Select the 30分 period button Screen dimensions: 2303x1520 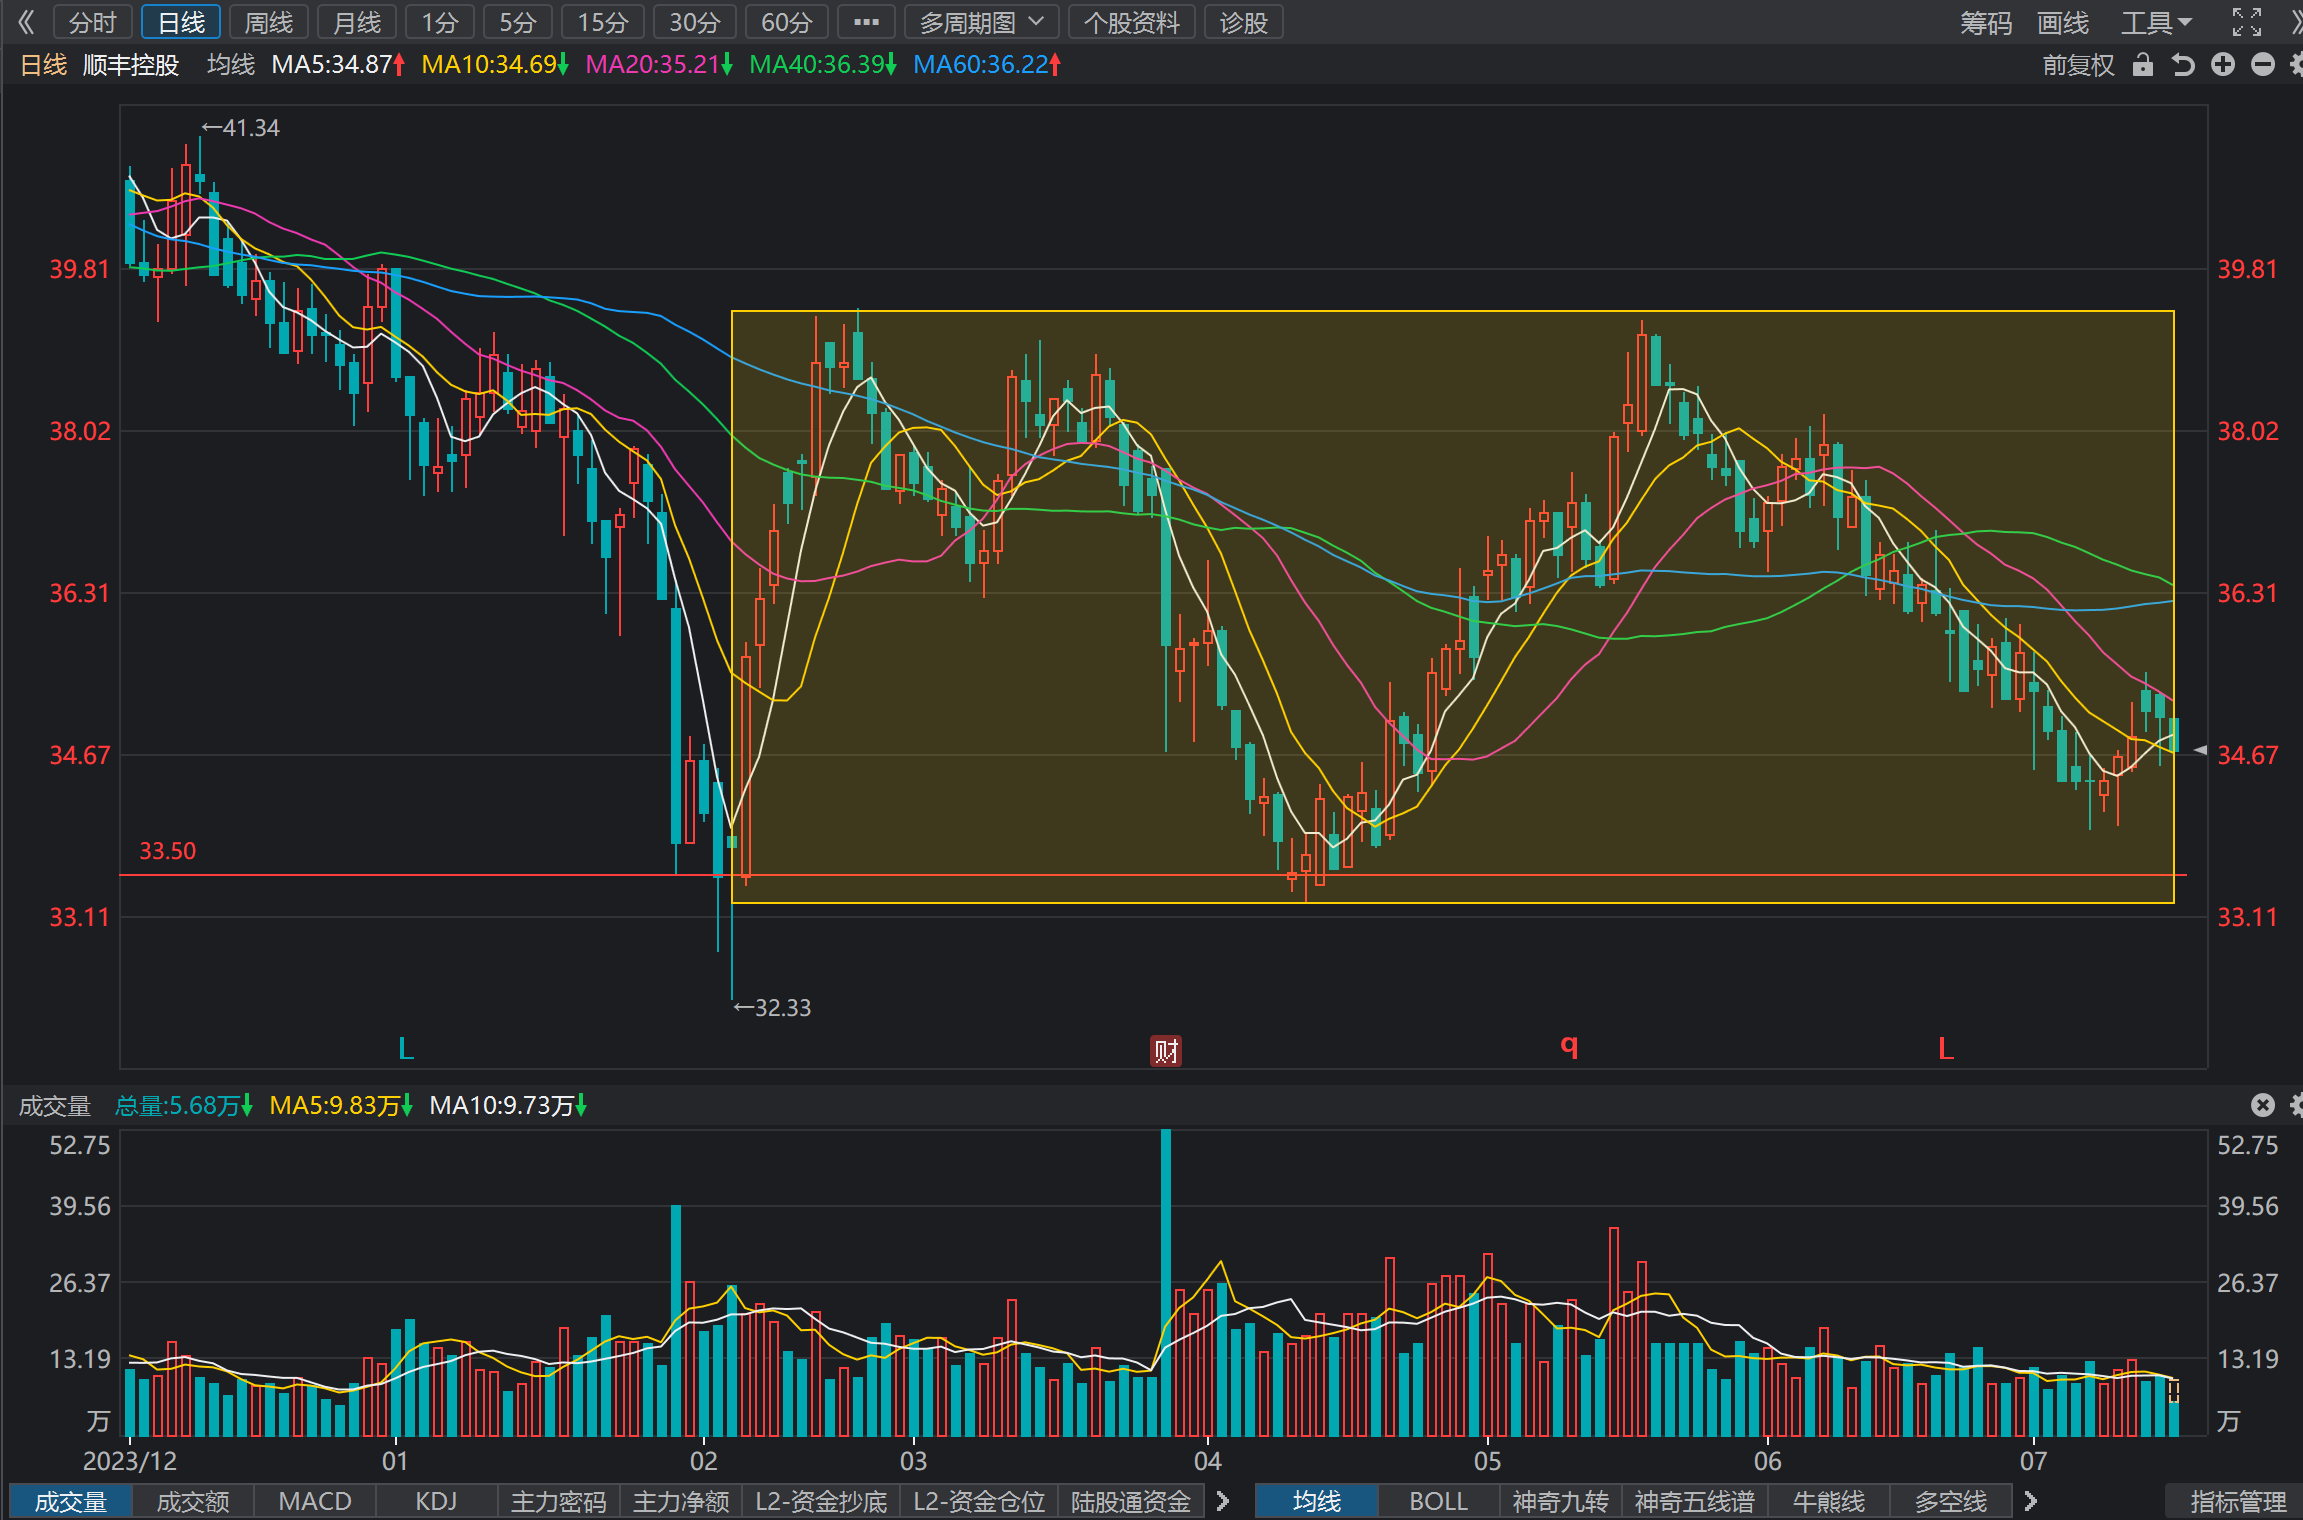695,22
